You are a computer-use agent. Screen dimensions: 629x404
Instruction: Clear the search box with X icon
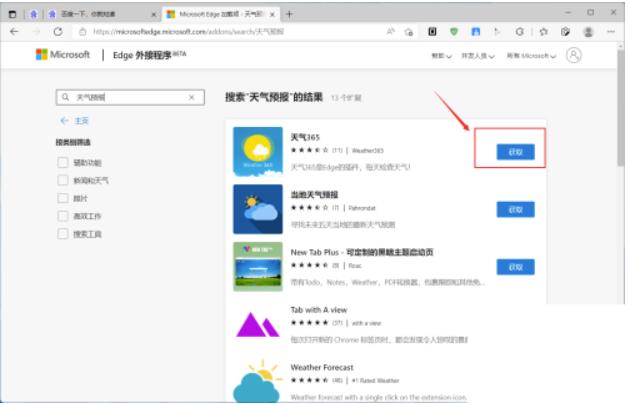(x=191, y=97)
